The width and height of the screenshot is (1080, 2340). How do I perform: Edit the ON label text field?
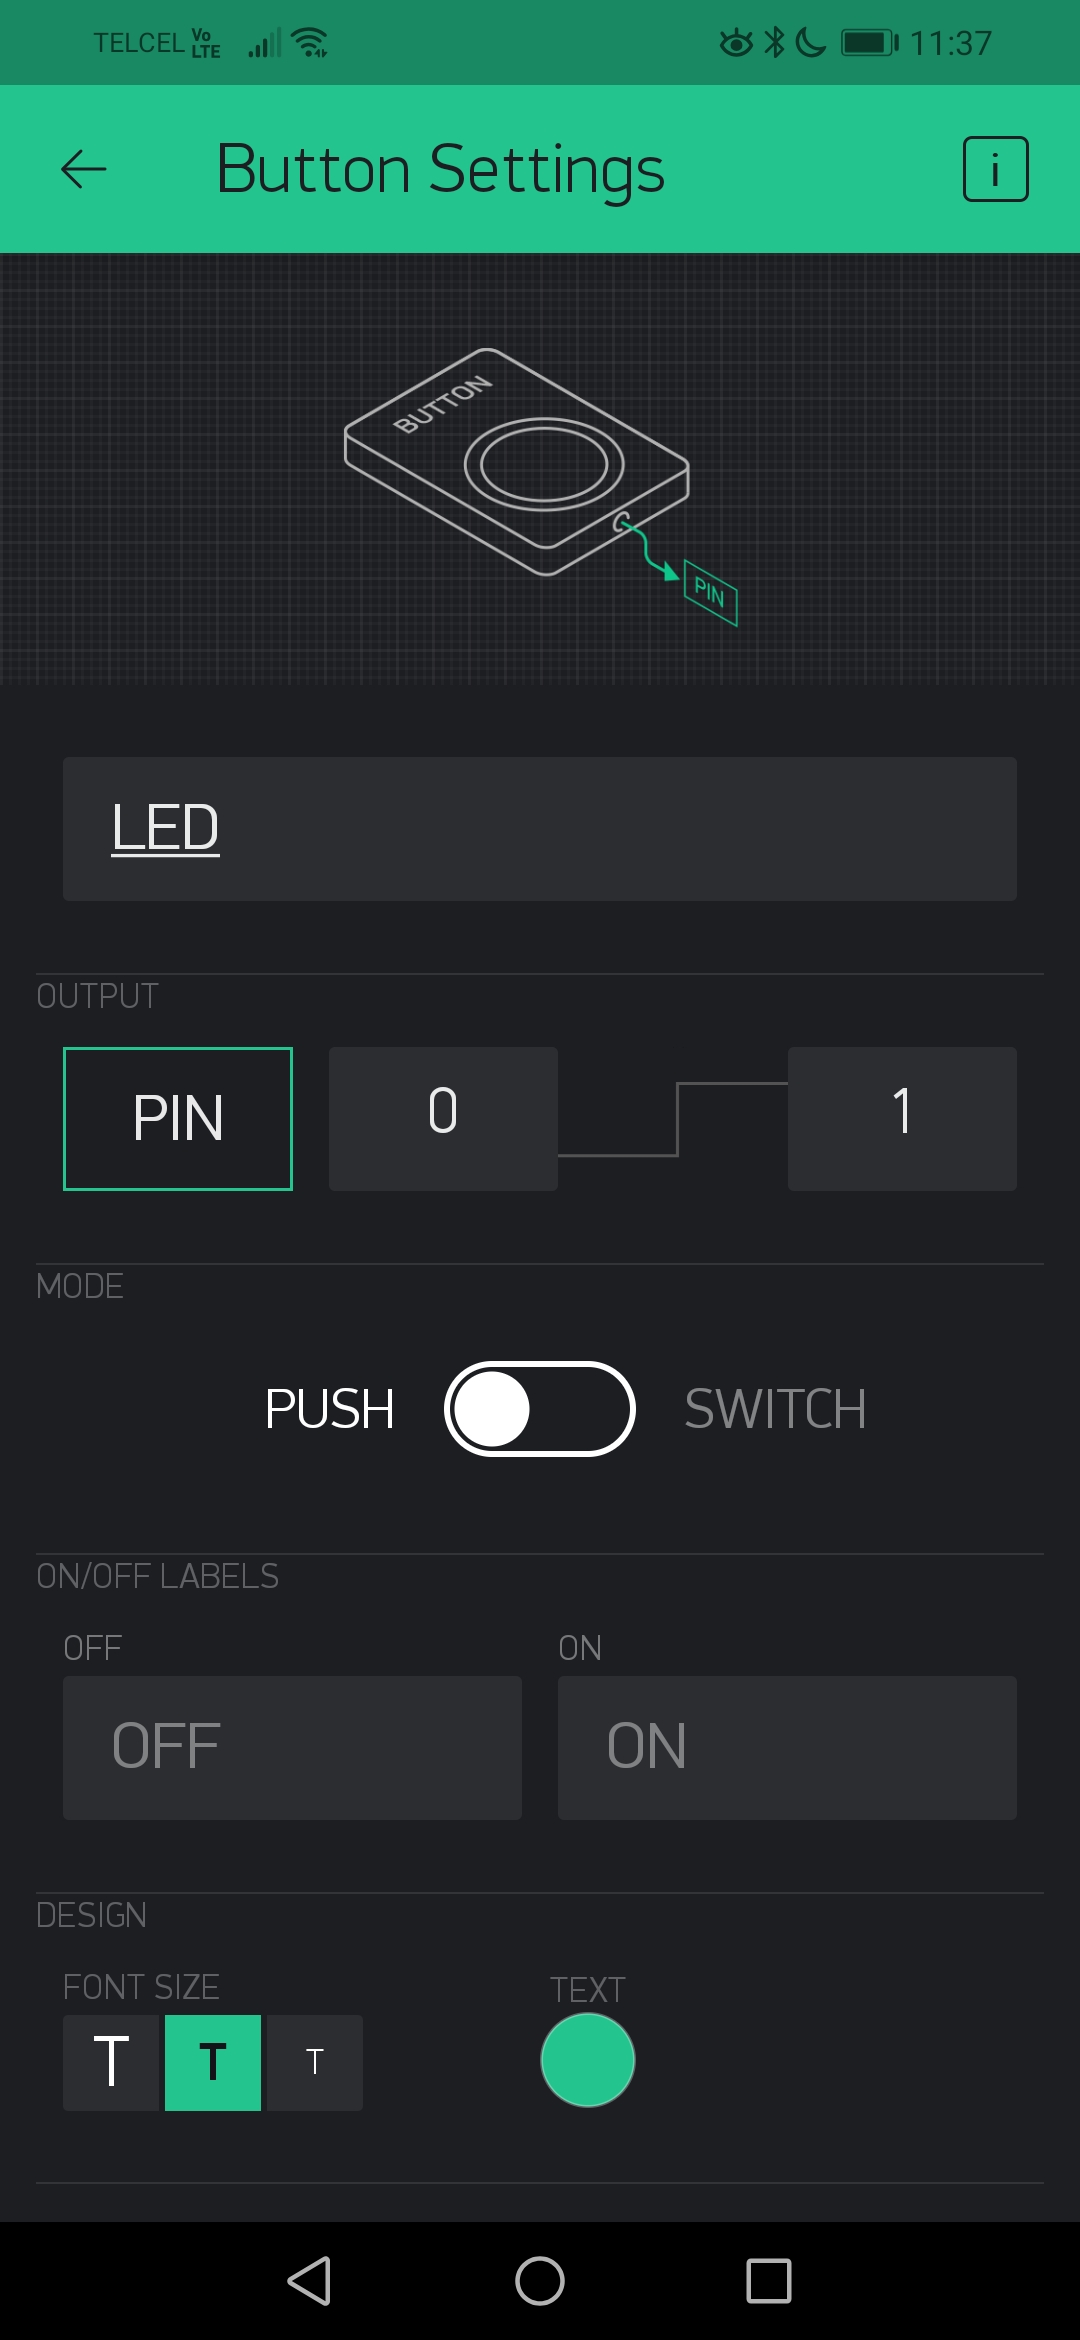[787, 1747]
